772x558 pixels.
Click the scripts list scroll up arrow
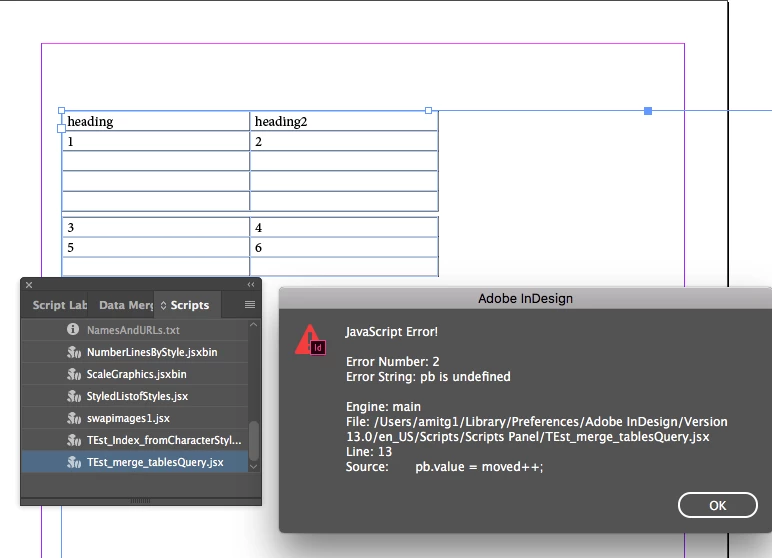(254, 325)
